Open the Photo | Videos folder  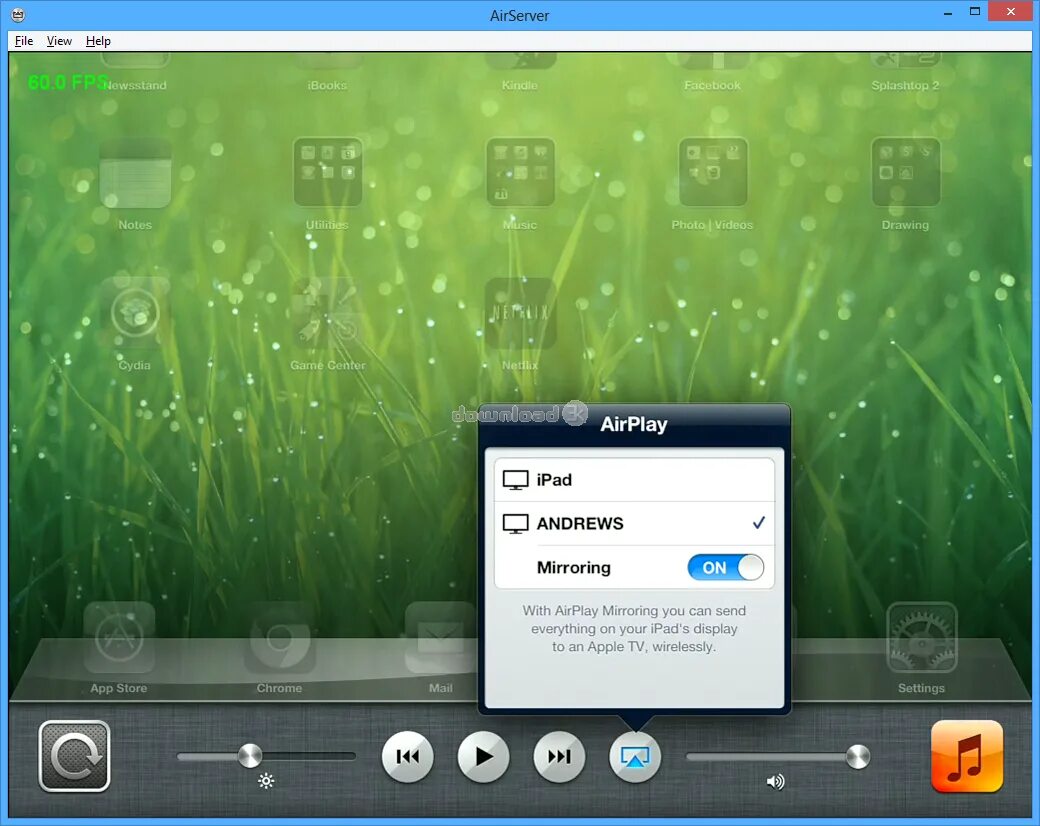(713, 172)
